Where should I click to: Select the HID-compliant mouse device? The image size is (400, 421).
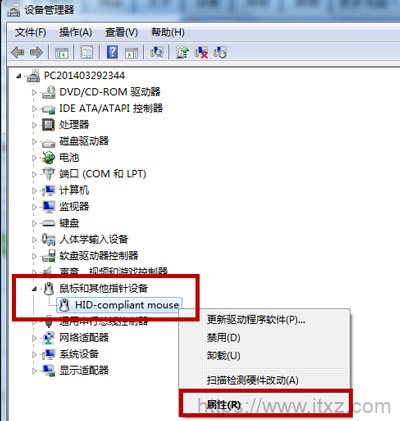tap(127, 305)
